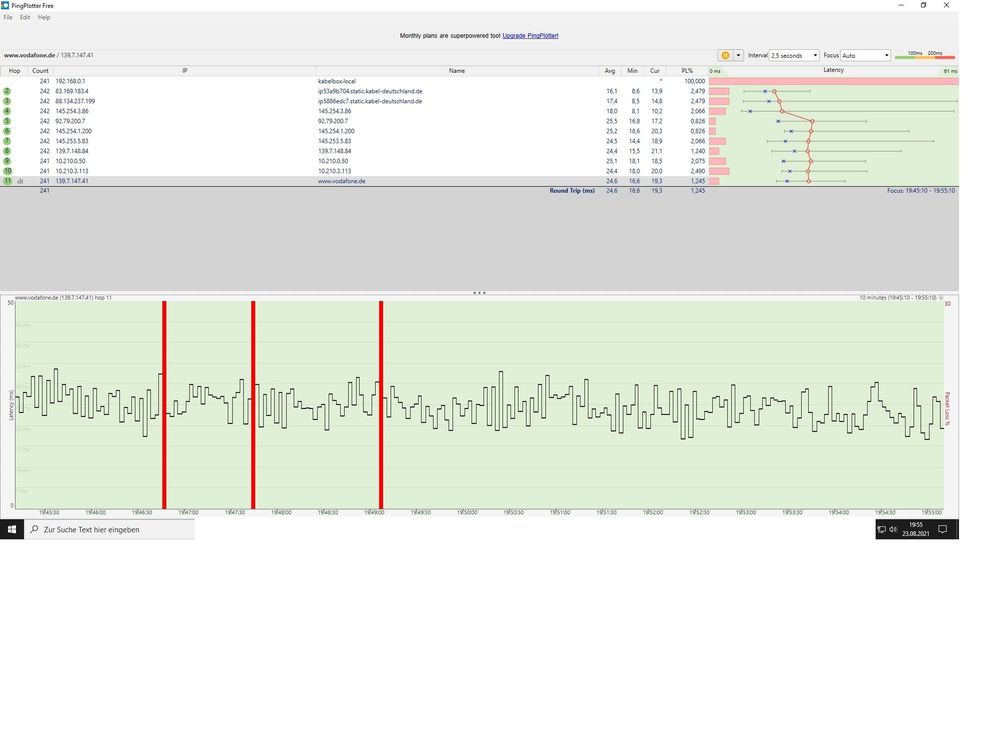Select hop 7 green circle icon

(x=7, y=141)
